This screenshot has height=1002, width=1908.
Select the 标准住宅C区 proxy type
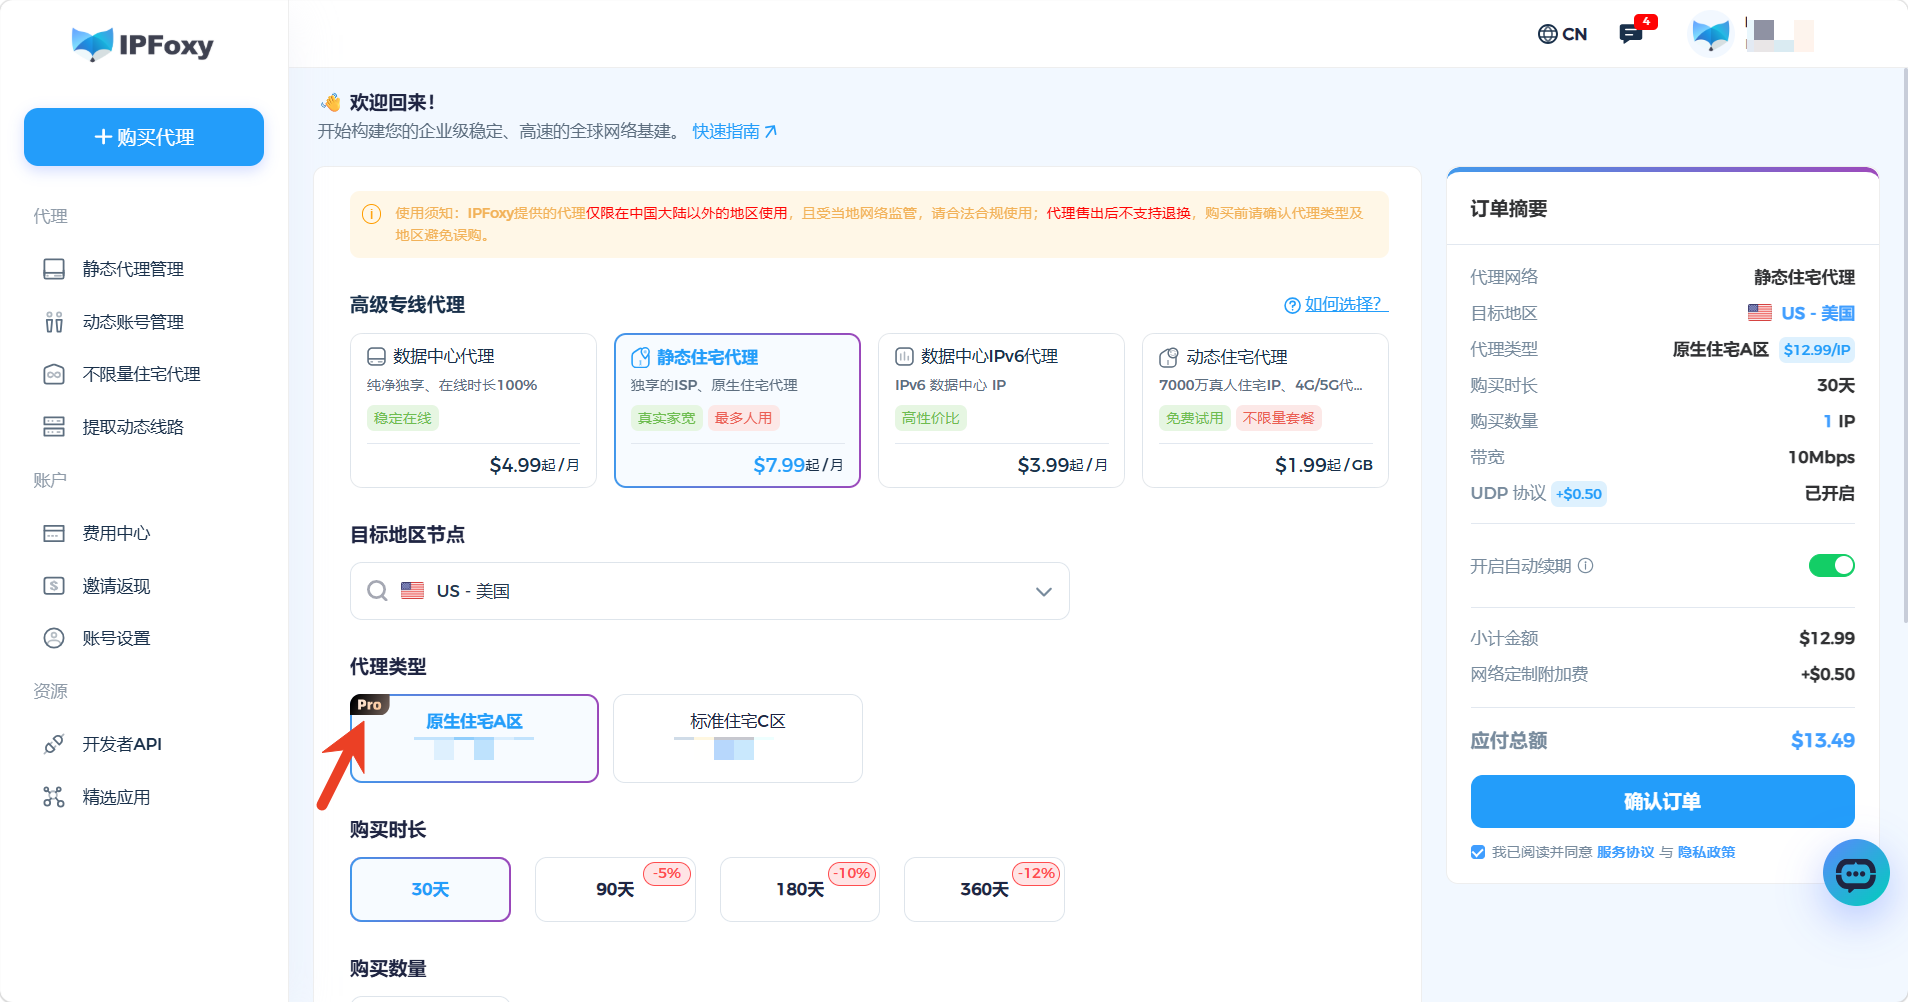pyautogui.click(x=738, y=738)
